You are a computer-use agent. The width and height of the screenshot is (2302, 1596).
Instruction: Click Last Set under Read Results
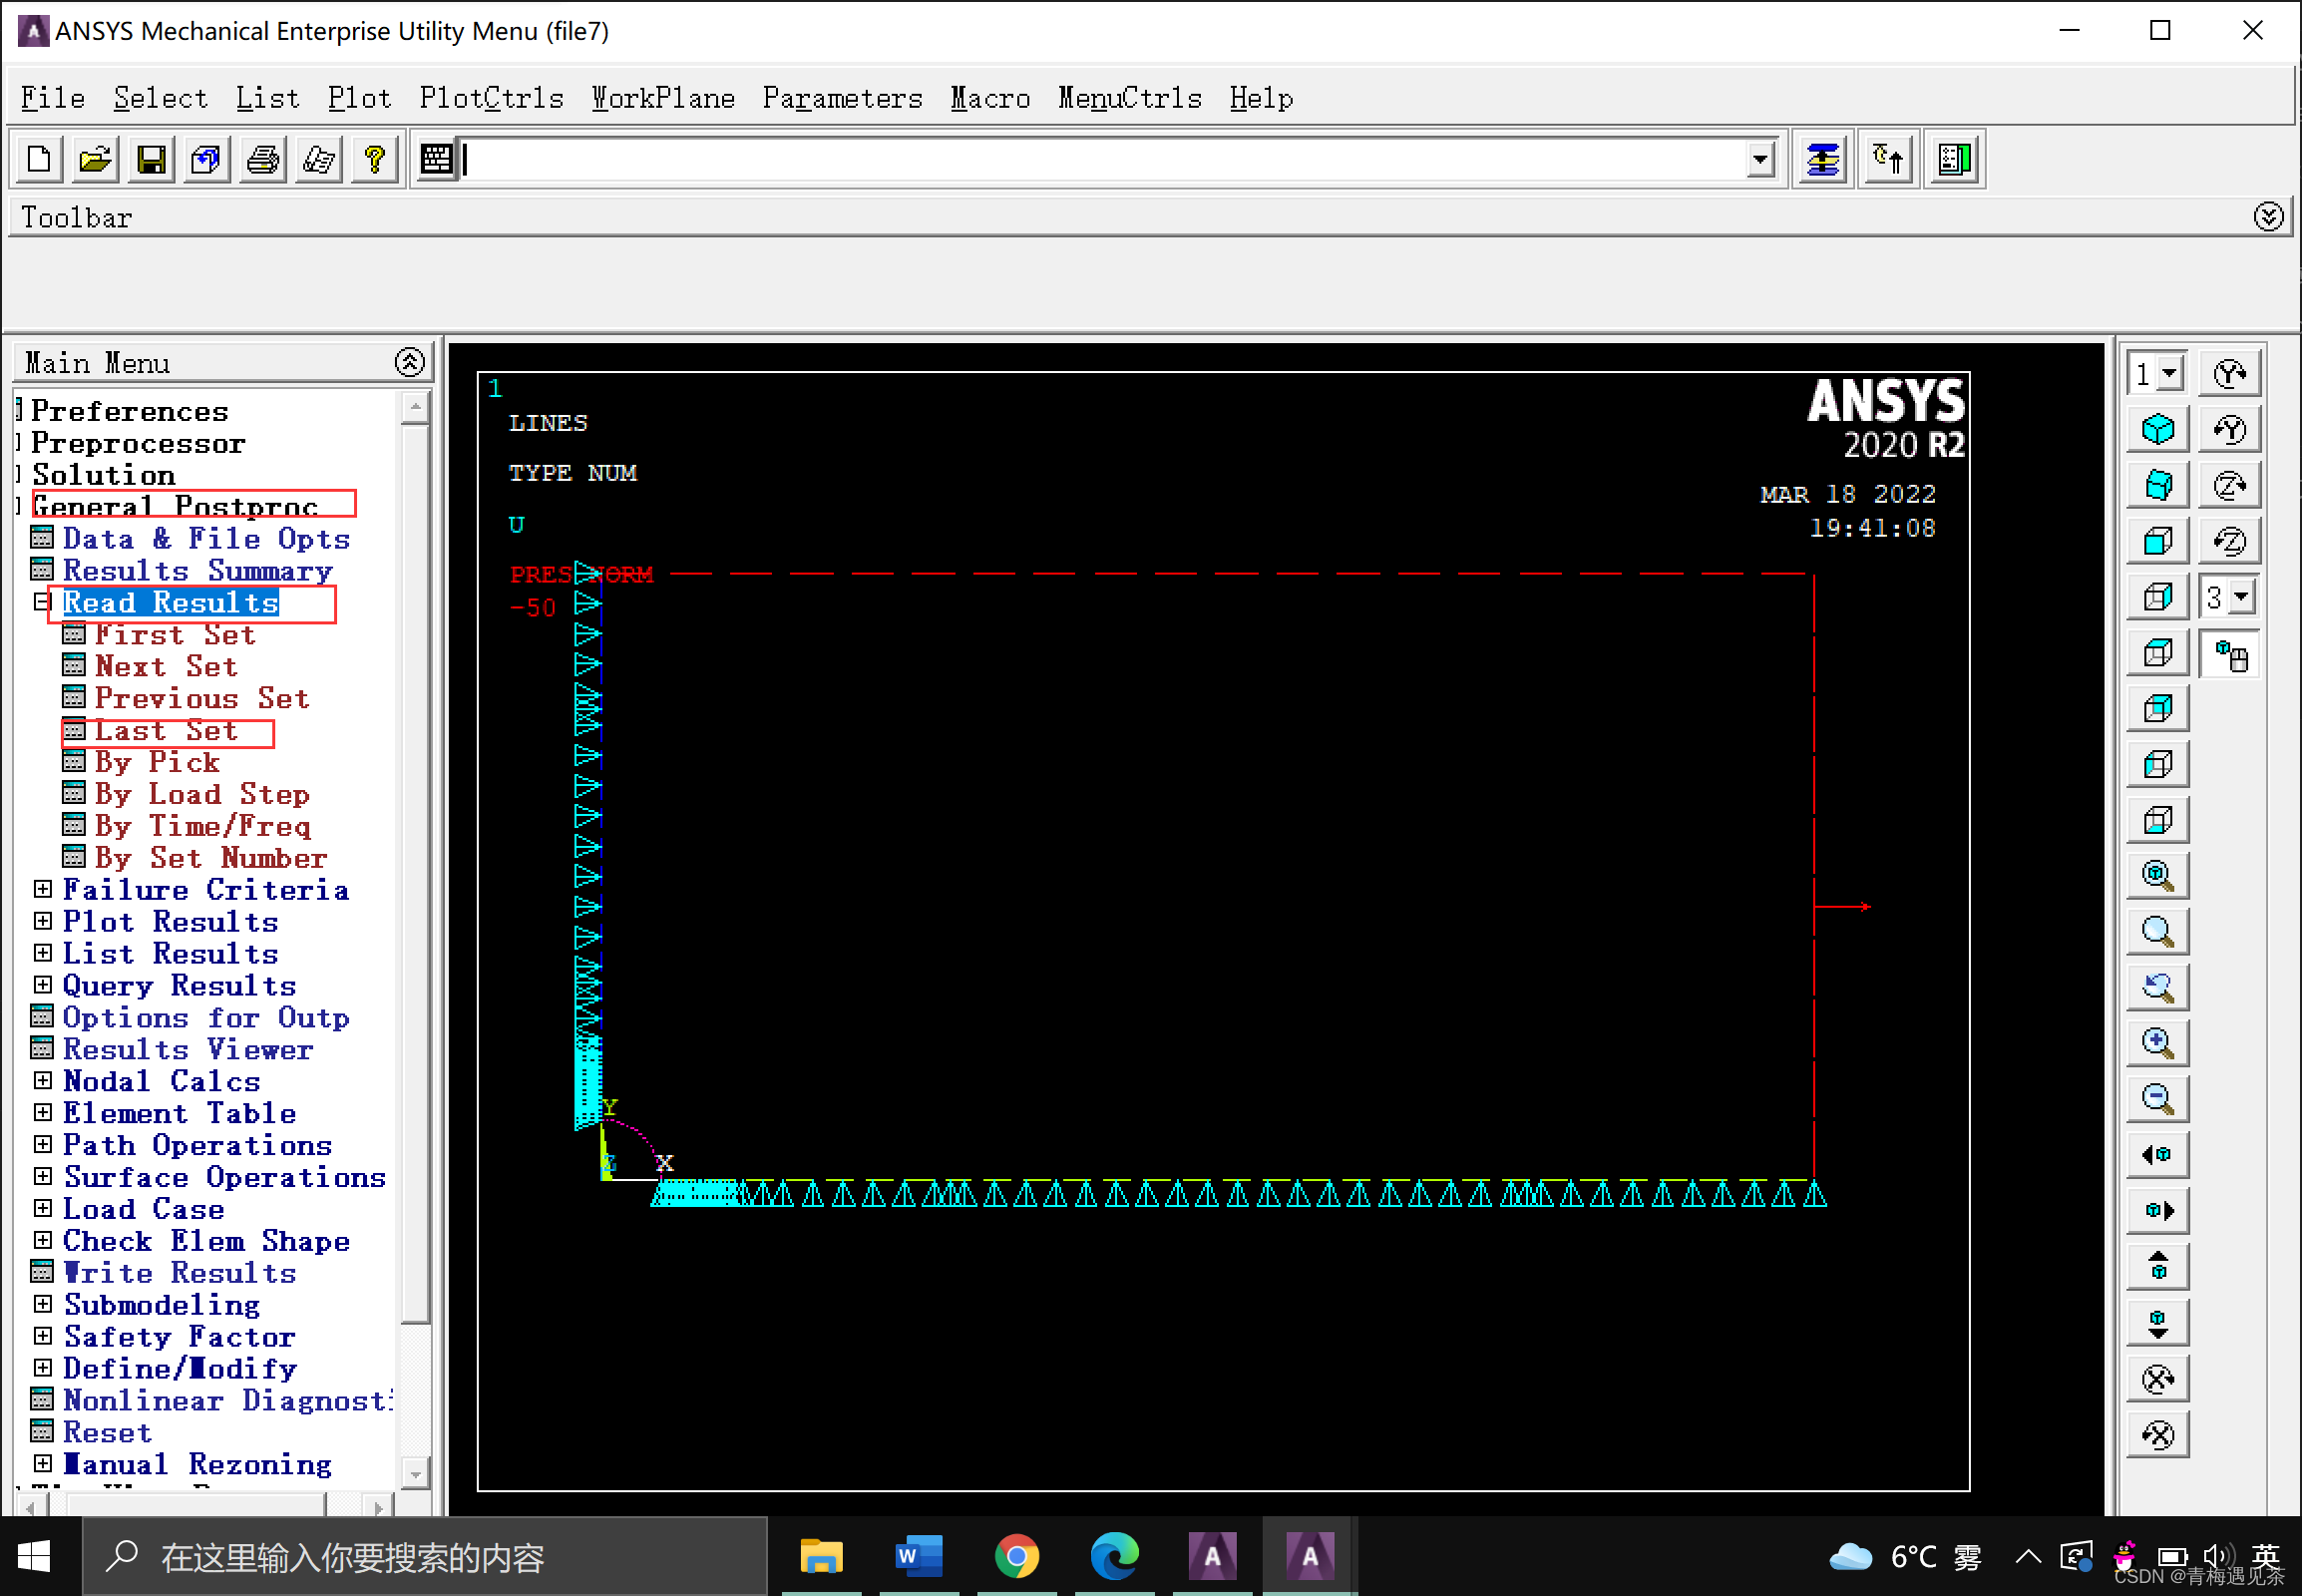tap(166, 731)
